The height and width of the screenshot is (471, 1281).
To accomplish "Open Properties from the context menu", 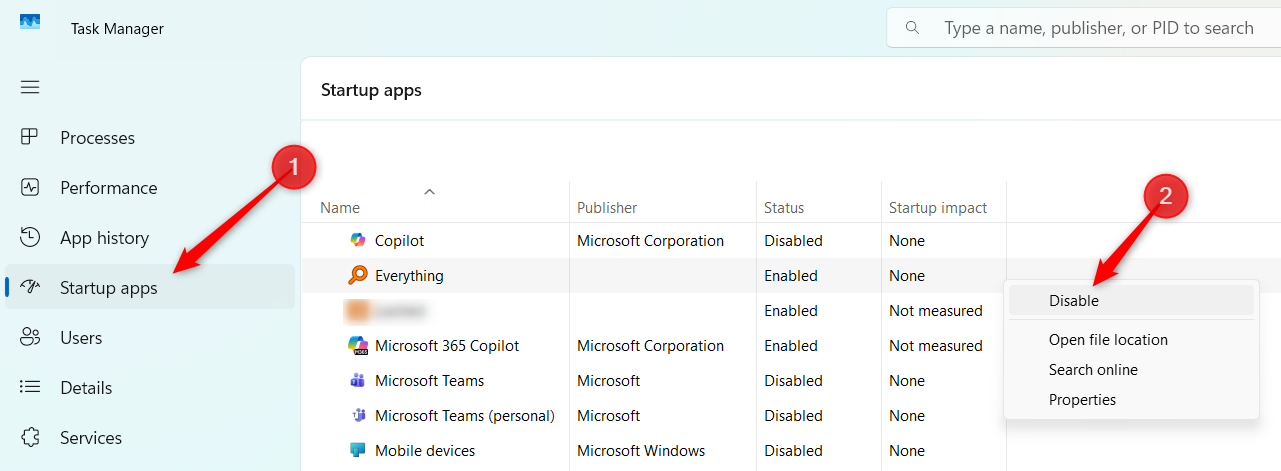I will (1082, 400).
